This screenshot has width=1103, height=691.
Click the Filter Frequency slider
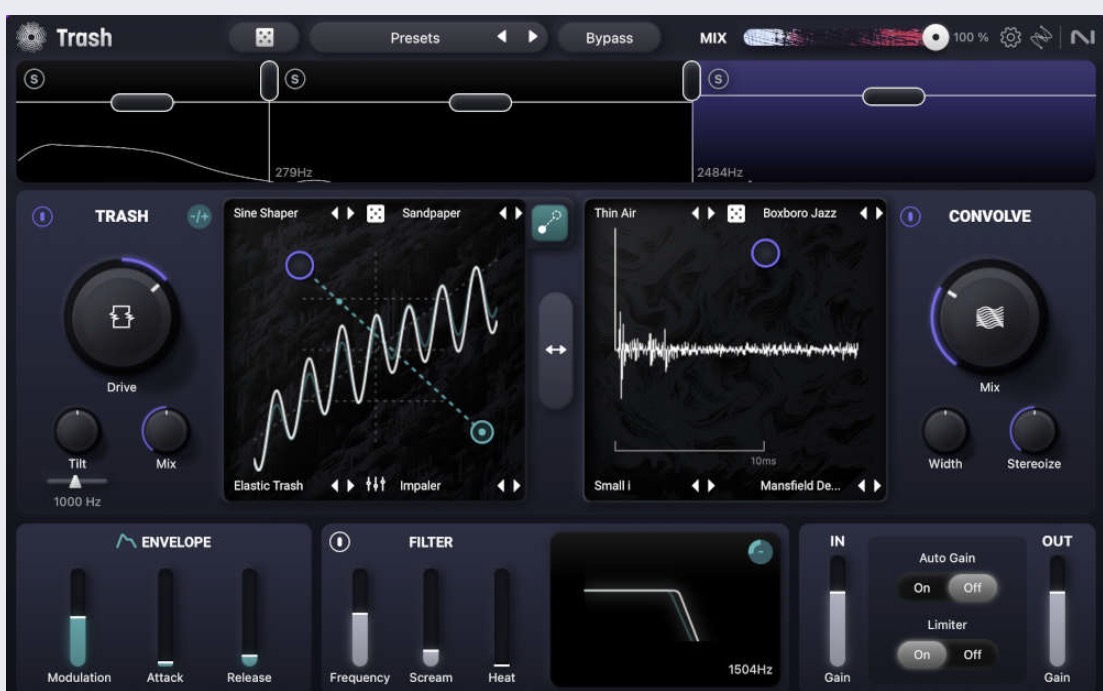click(359, 617)
